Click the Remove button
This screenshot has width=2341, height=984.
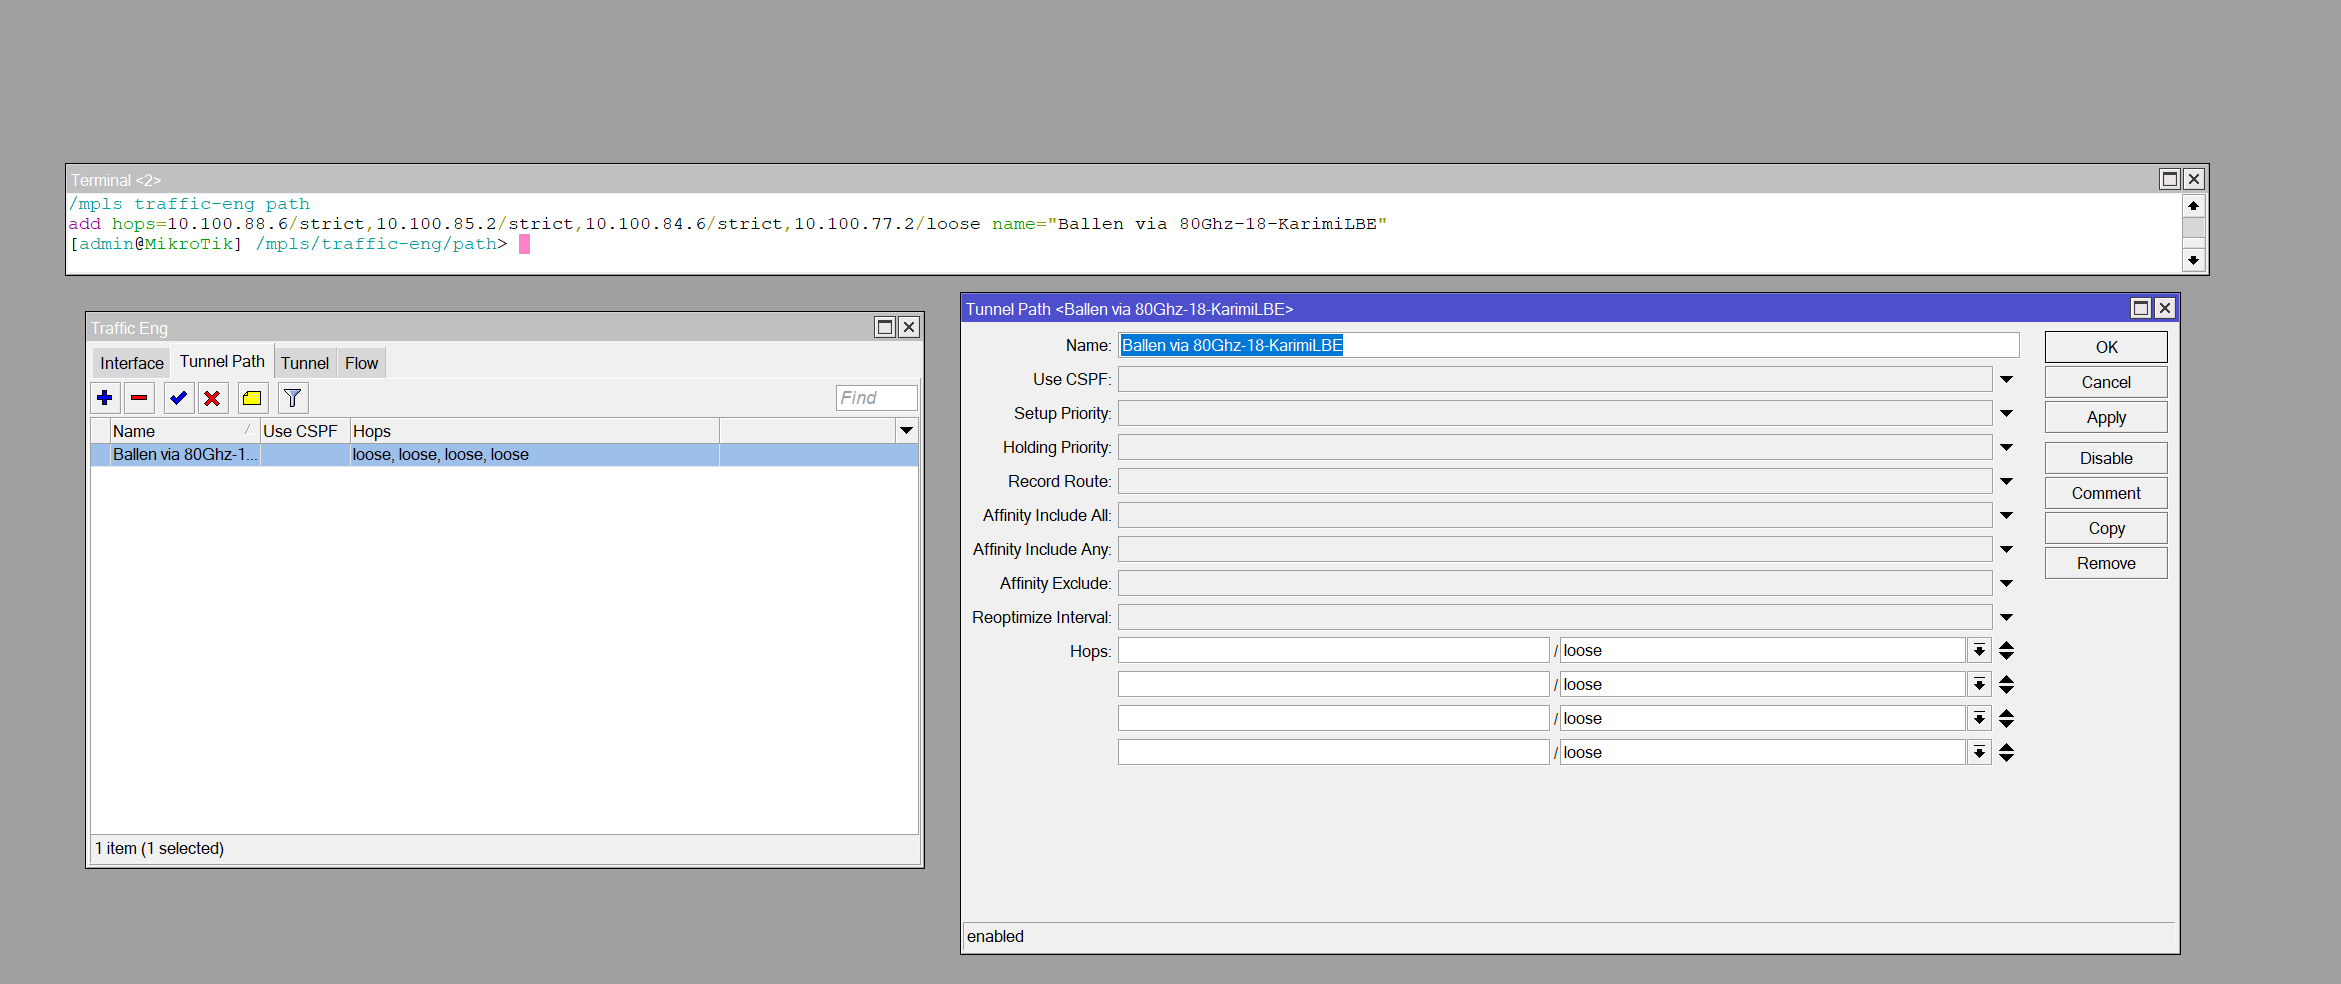point(2106,563)
